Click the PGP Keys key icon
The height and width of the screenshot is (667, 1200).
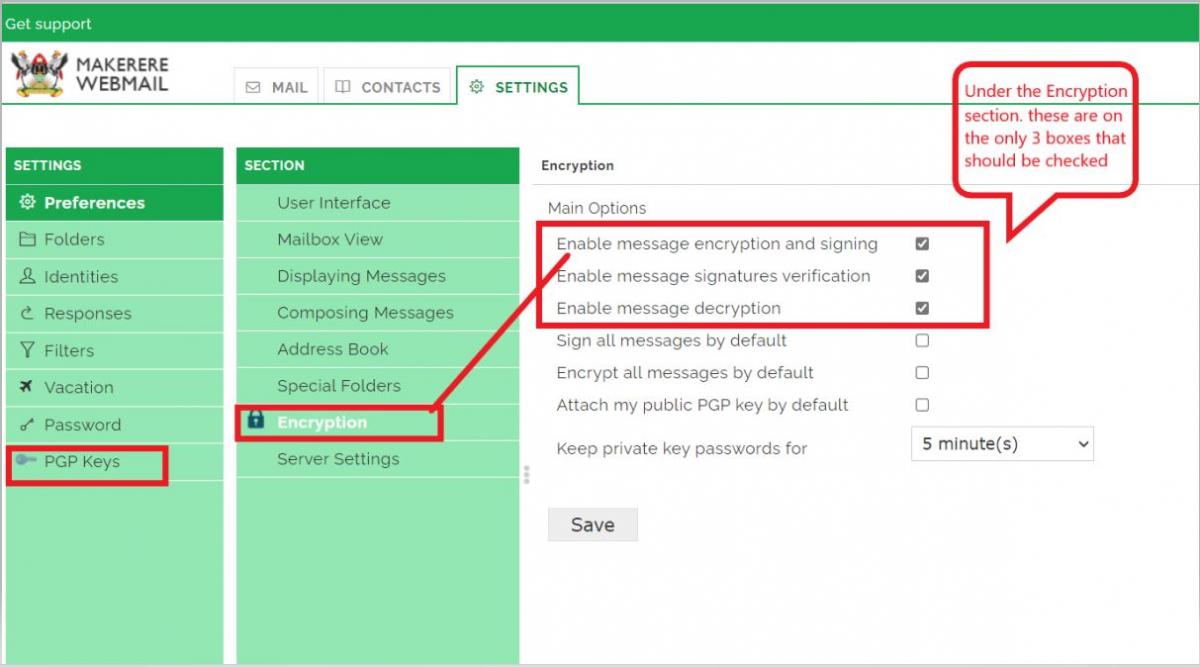coord(26,461)
